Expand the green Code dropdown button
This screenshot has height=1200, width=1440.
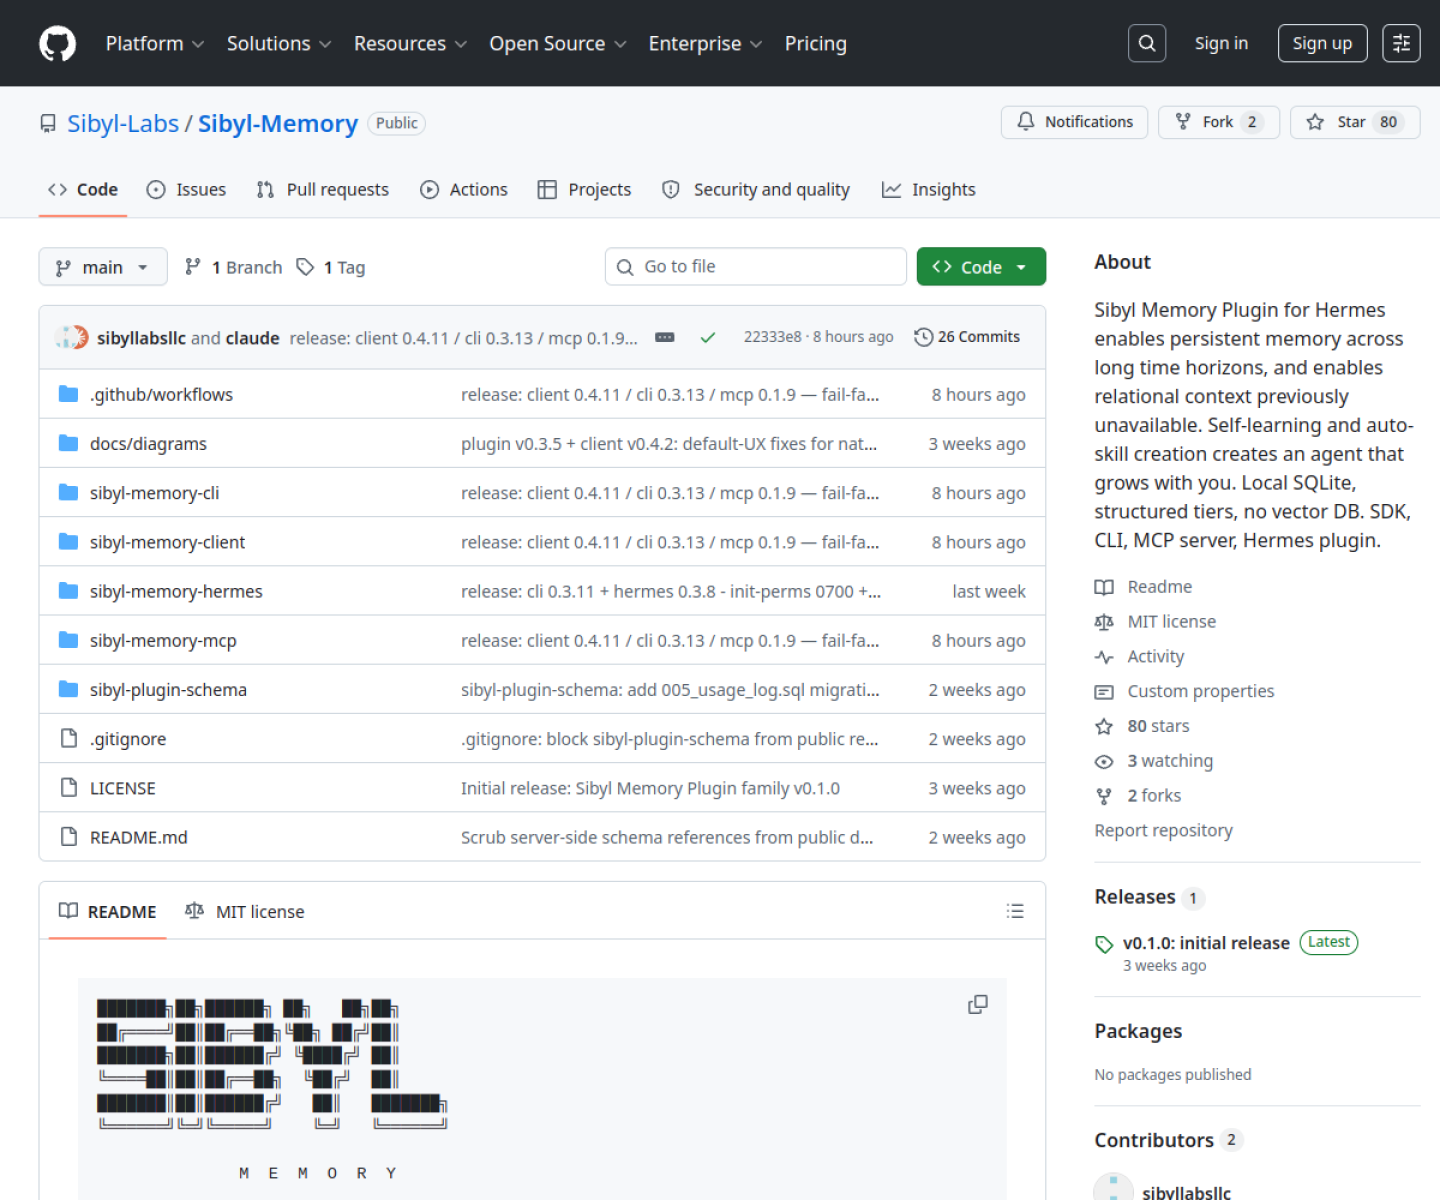(981, 267)
